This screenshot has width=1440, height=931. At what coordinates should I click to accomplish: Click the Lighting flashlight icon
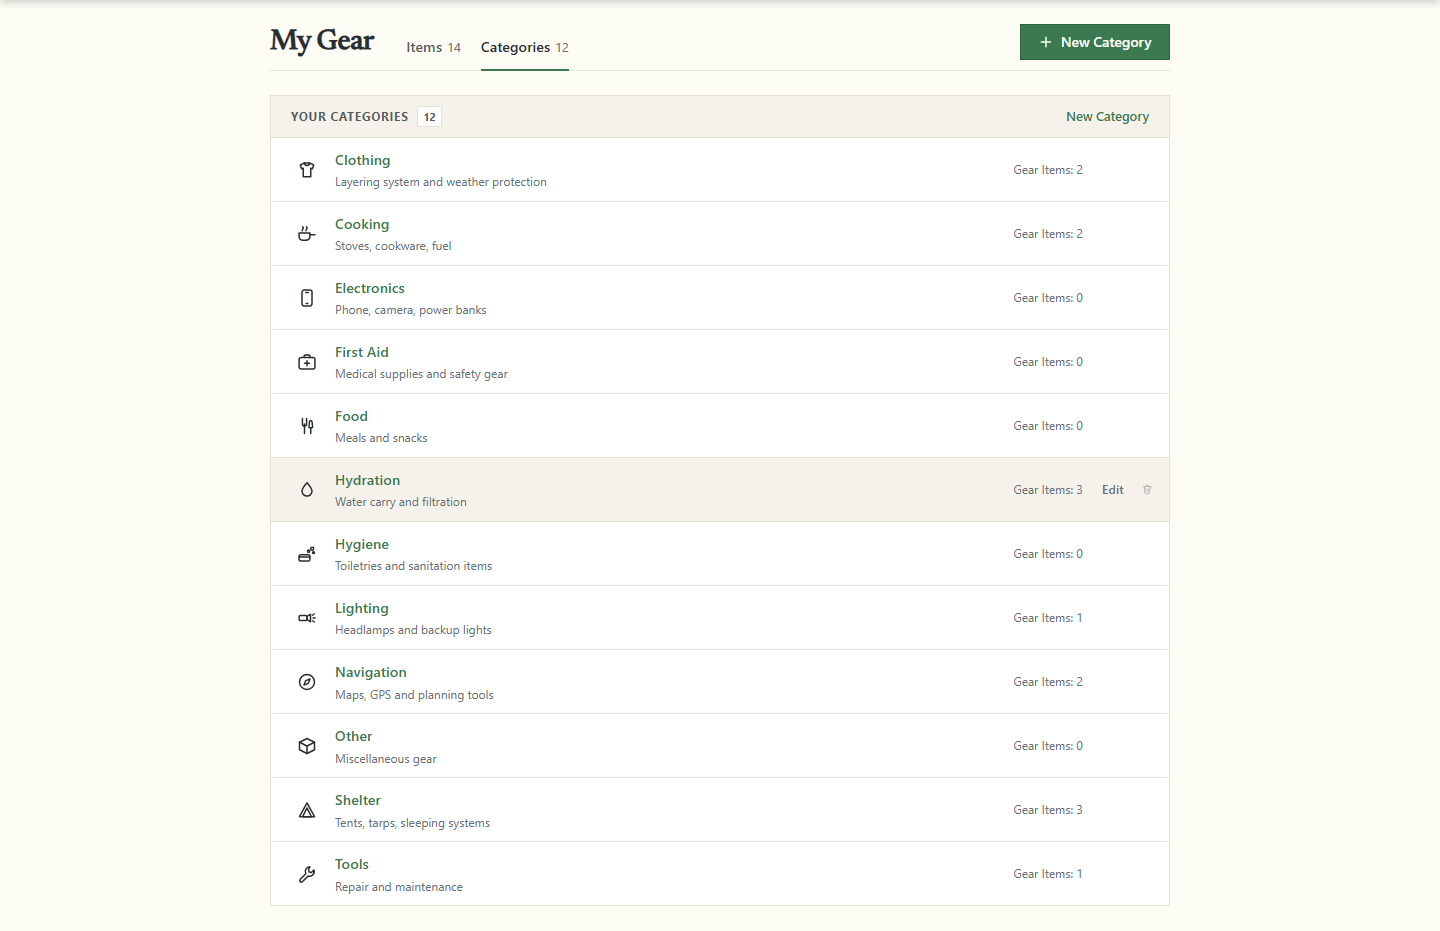(x=307, y=618)
